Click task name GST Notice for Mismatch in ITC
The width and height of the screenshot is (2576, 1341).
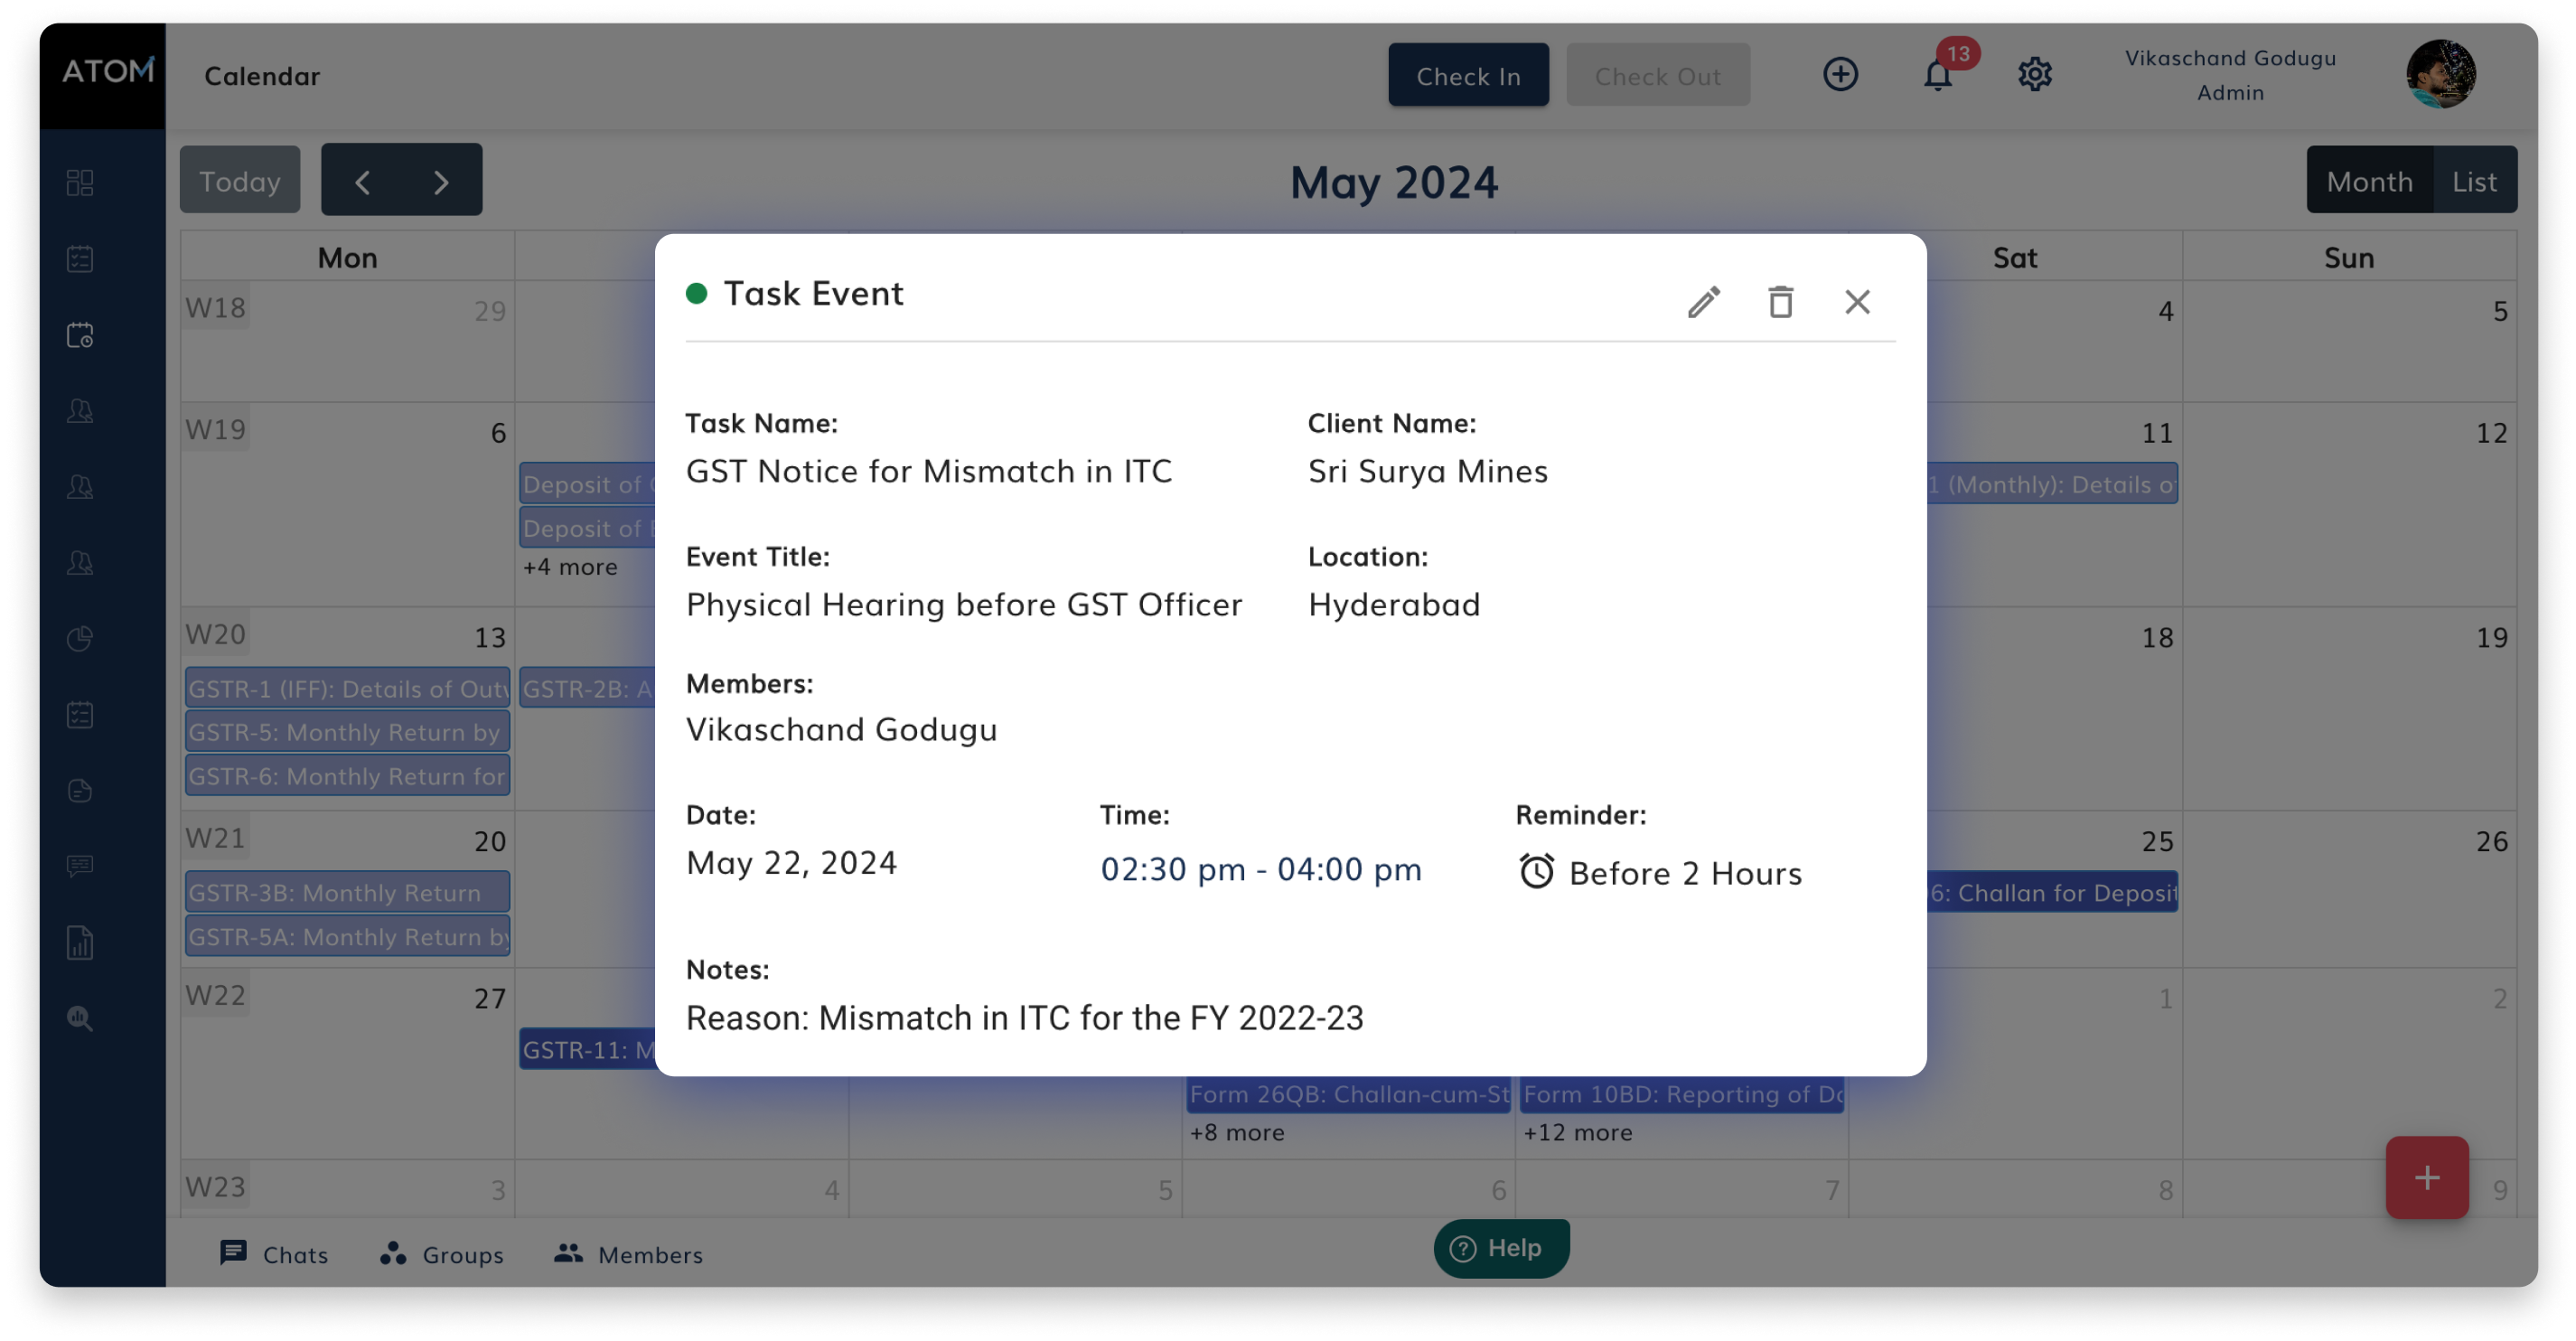928,471
